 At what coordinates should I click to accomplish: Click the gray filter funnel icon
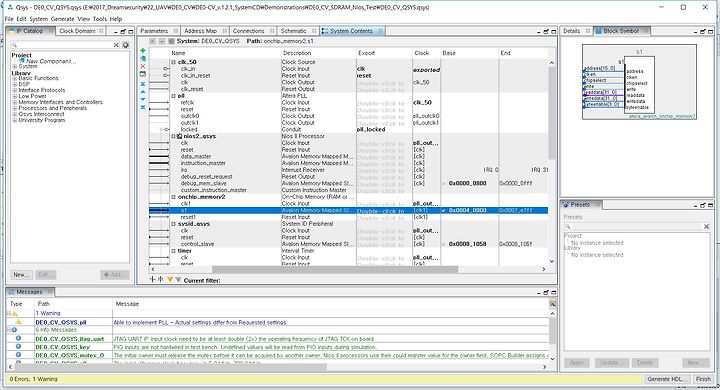pos(178,279)
